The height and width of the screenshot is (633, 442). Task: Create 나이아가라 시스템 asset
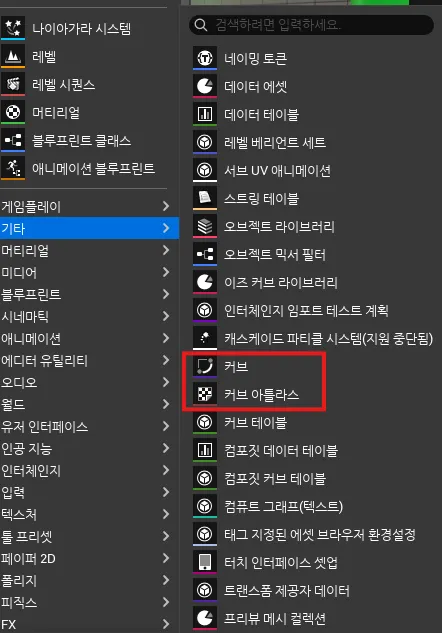(82, 28)
